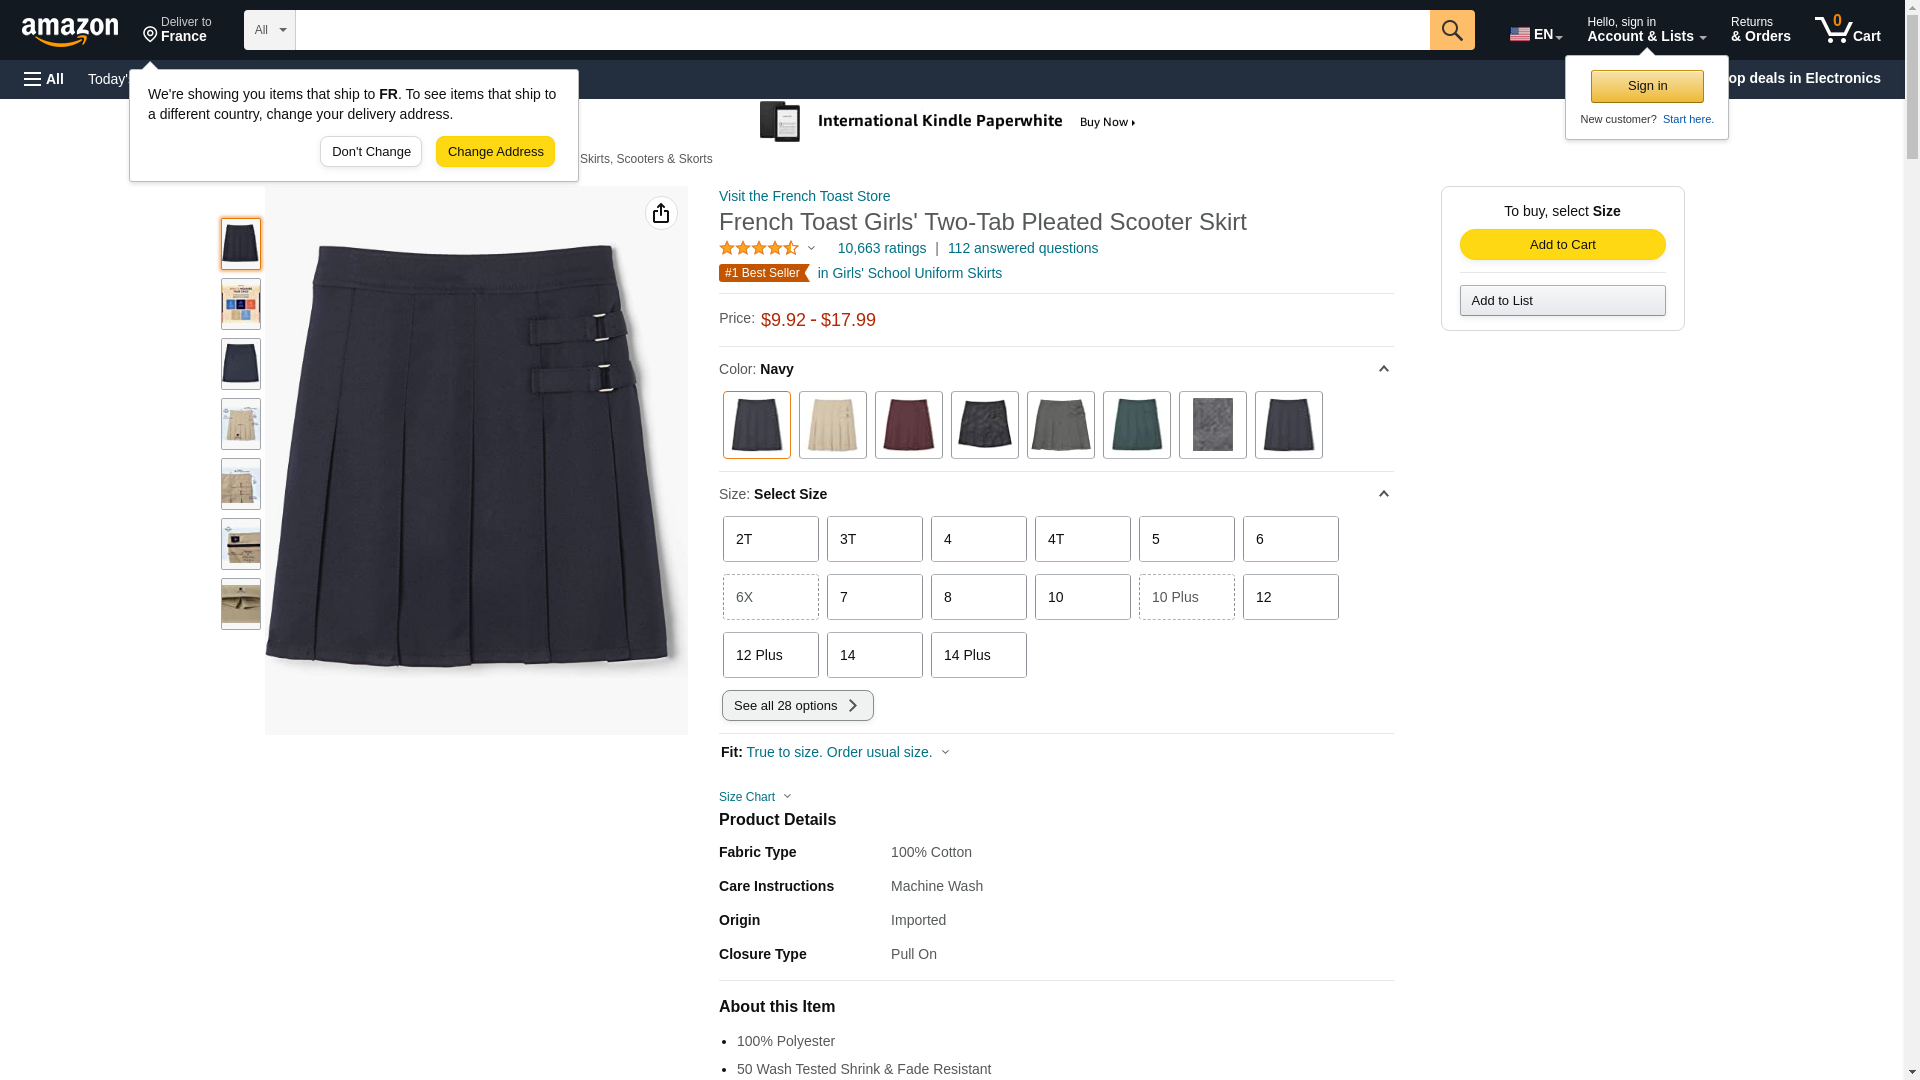View the khaki skirt thumbnail image
Image resolution: width=1920 pixels, height=1080 pixels.
(241, 424)
